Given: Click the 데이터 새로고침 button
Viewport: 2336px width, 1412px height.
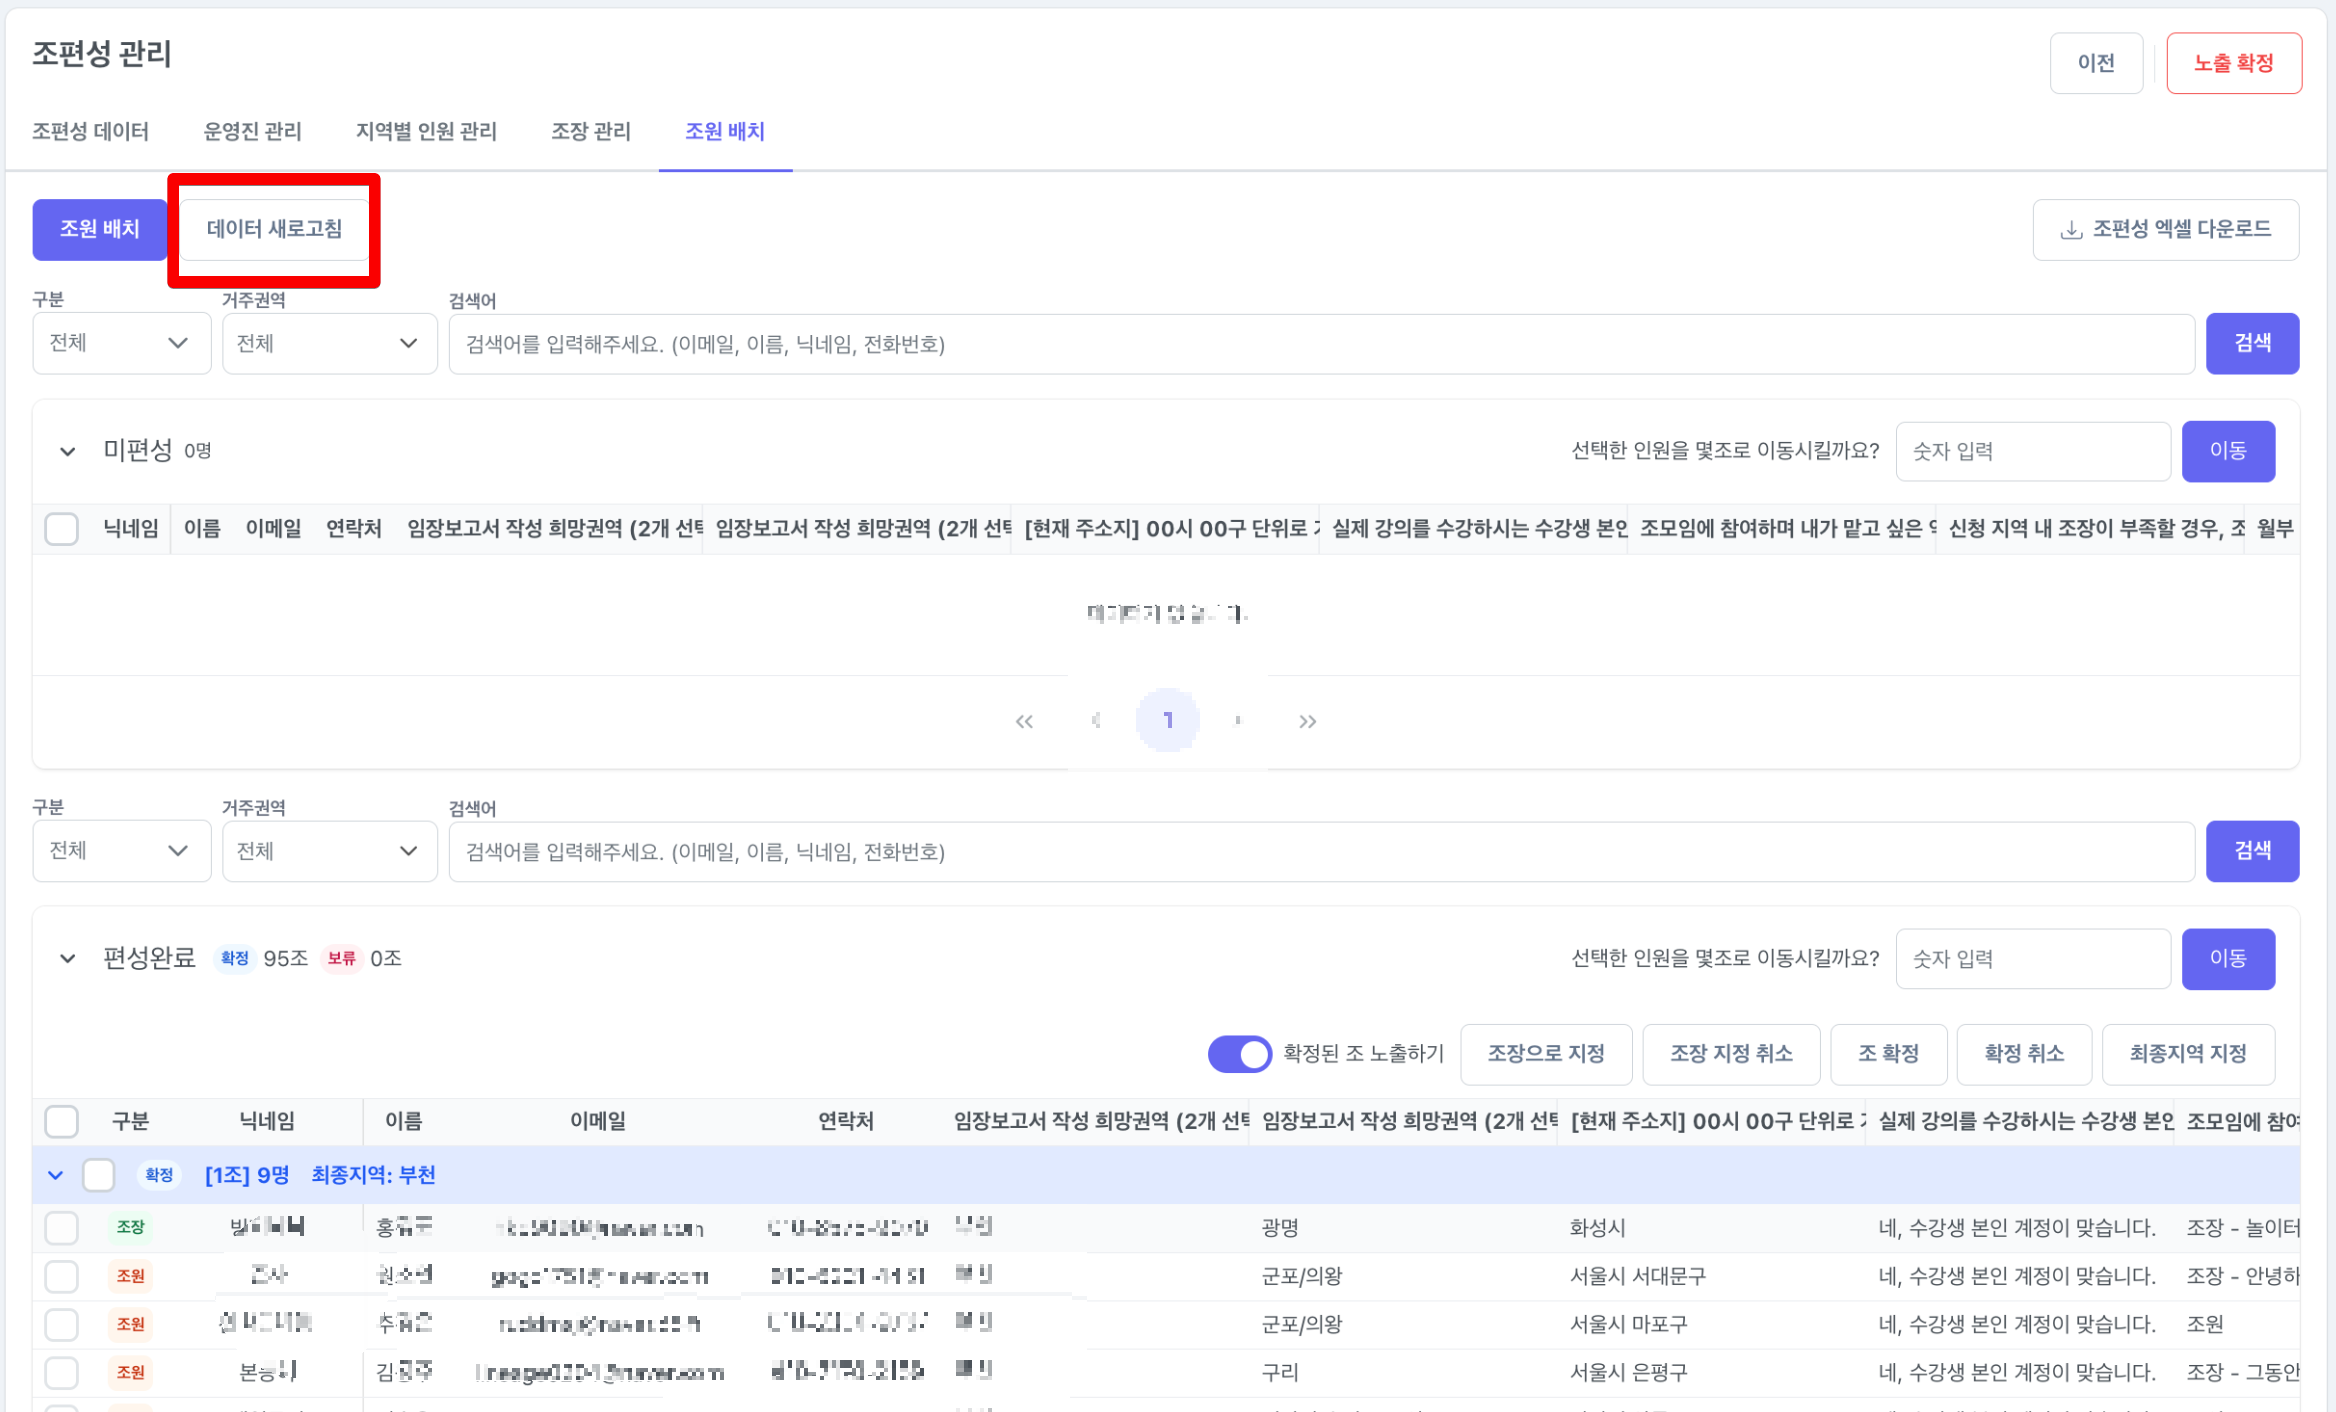Looking at the screenshot, I should [274, 229].
